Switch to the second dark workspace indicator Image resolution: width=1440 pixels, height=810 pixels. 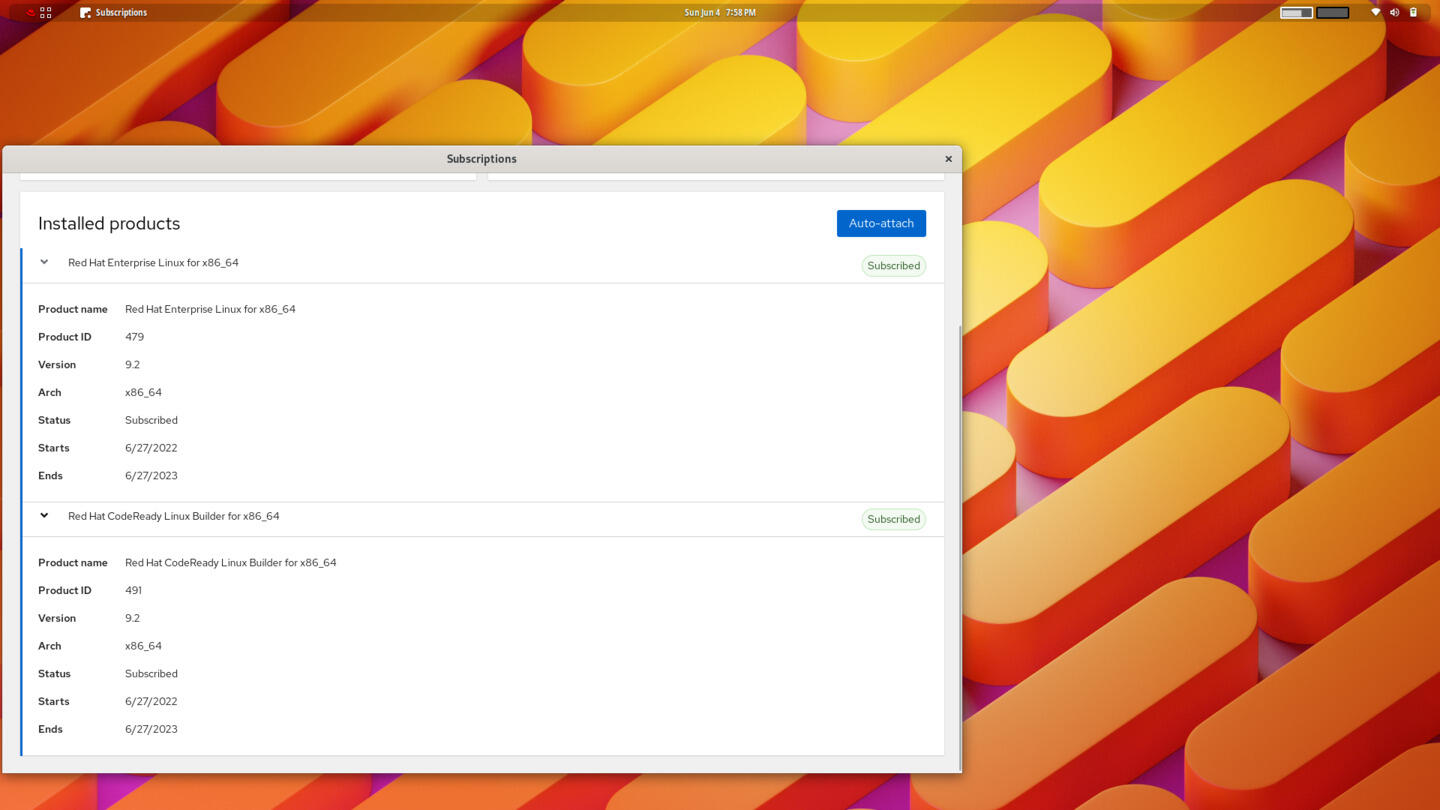(1333, 12)
